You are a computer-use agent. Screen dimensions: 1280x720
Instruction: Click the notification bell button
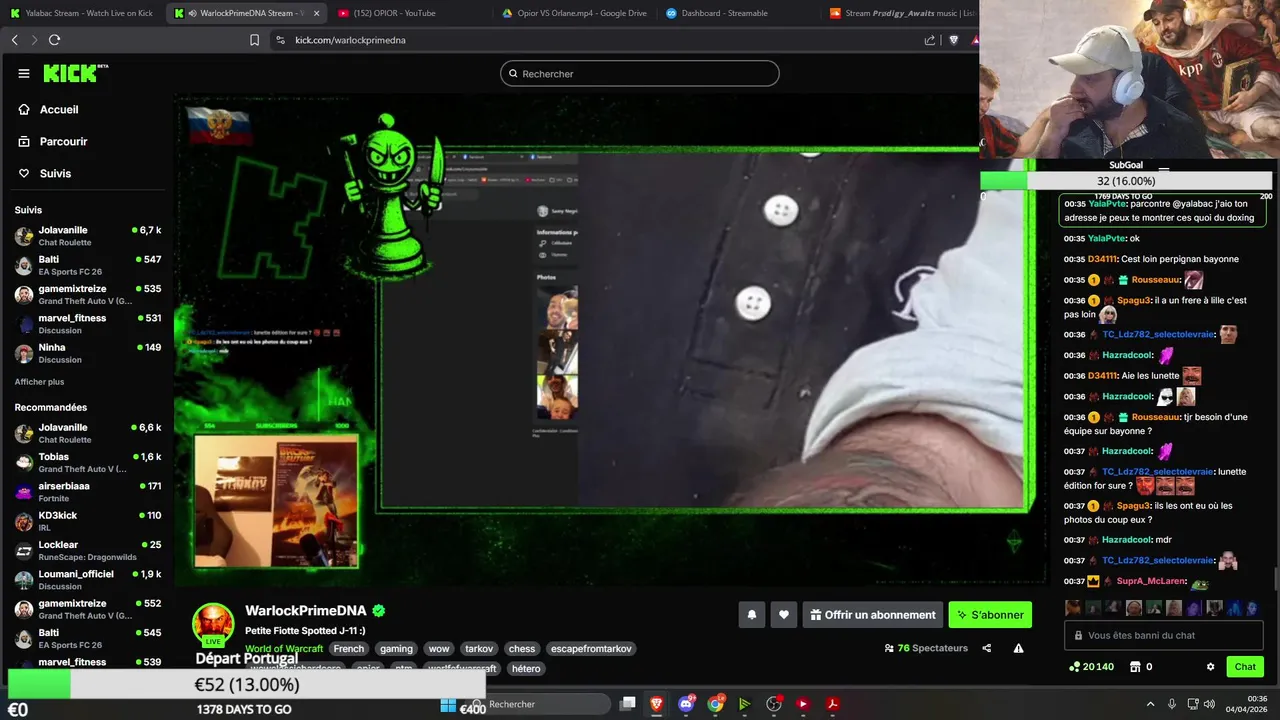752,615
